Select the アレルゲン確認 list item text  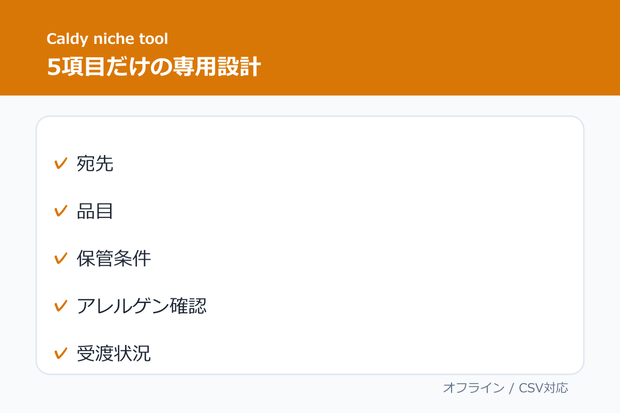[x=142, y=306]
